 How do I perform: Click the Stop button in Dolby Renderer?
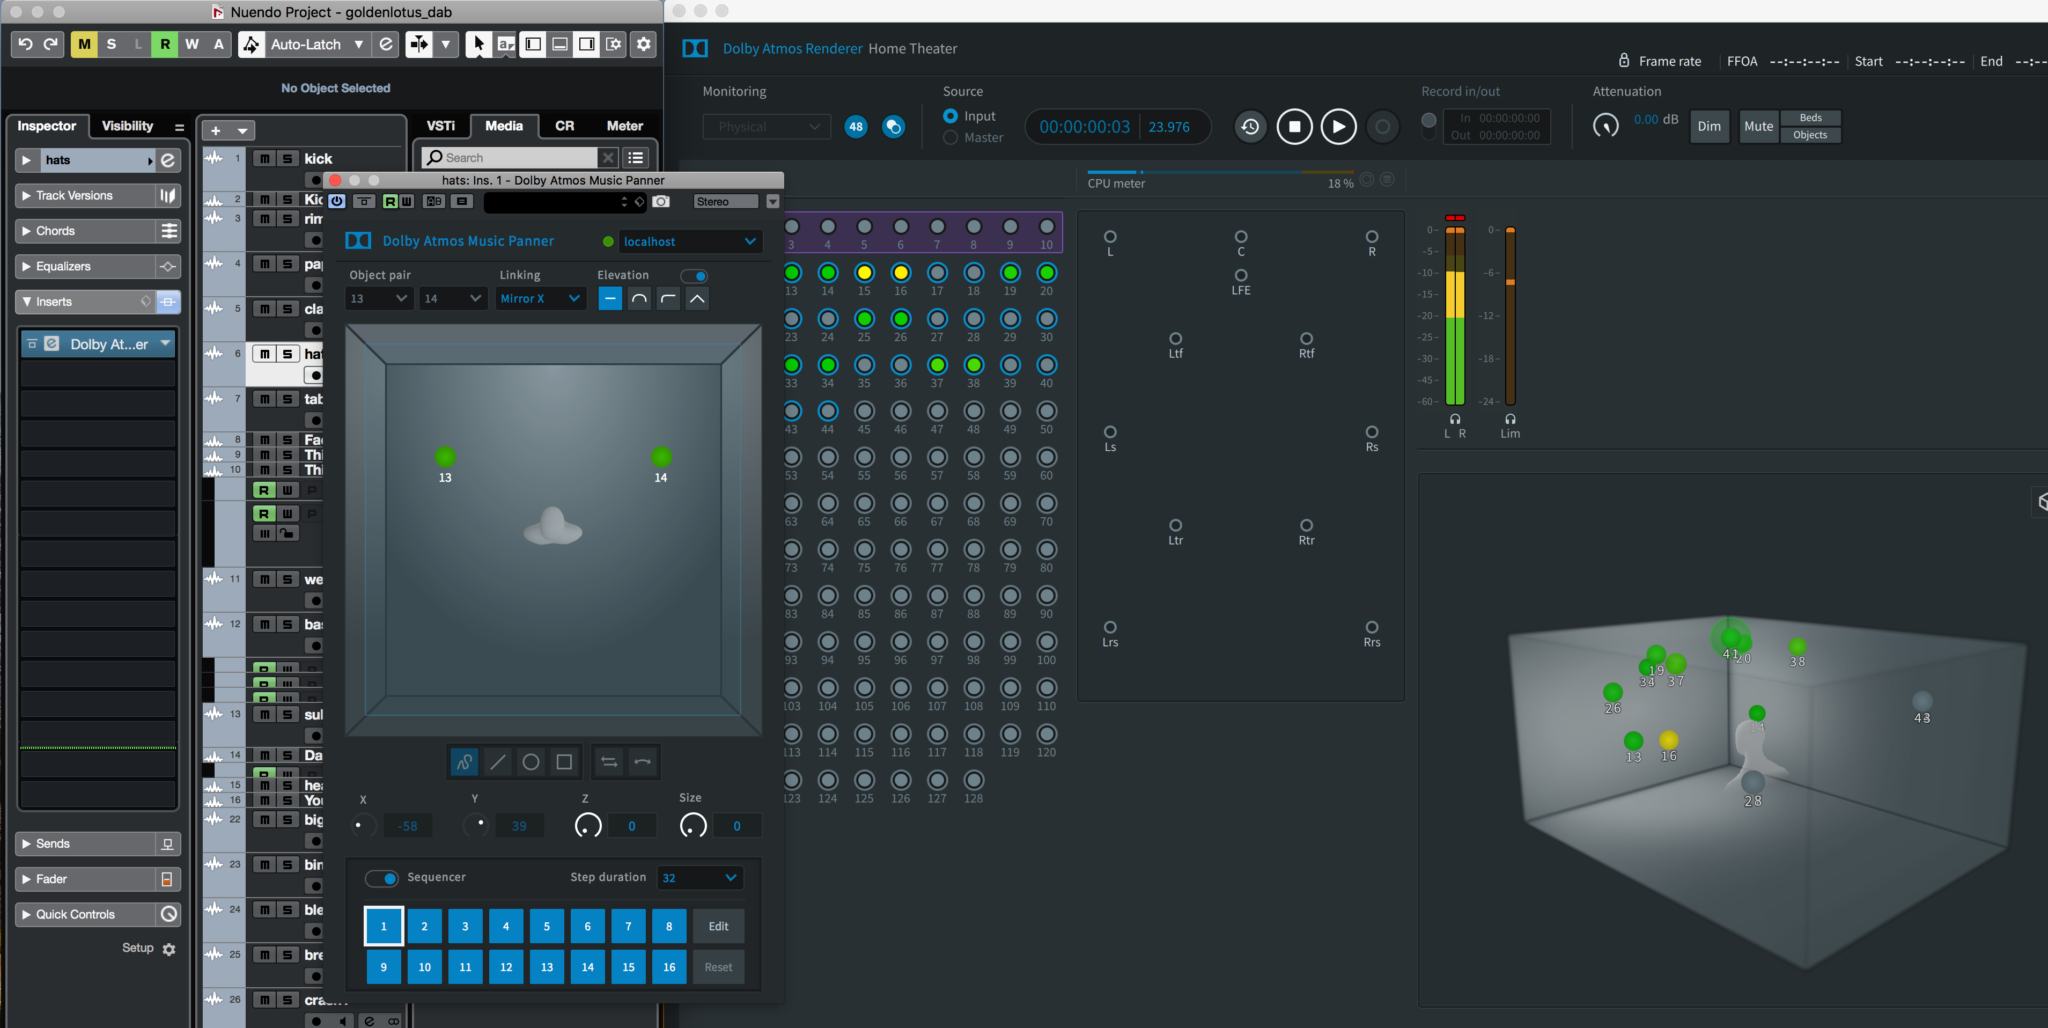tap(1294, 127)
